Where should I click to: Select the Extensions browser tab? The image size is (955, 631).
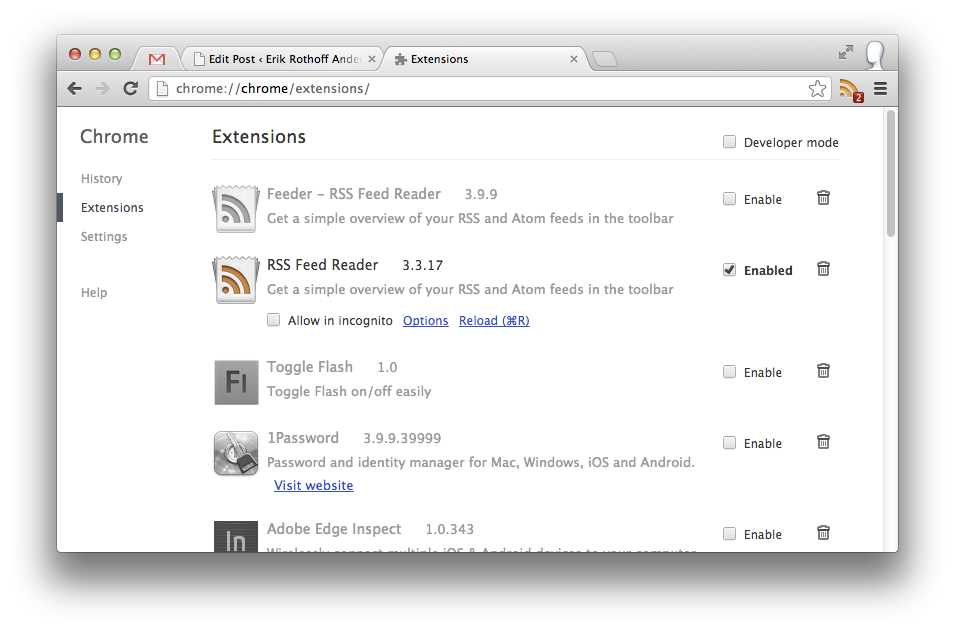pyautogui.click(x=484, y=59)
